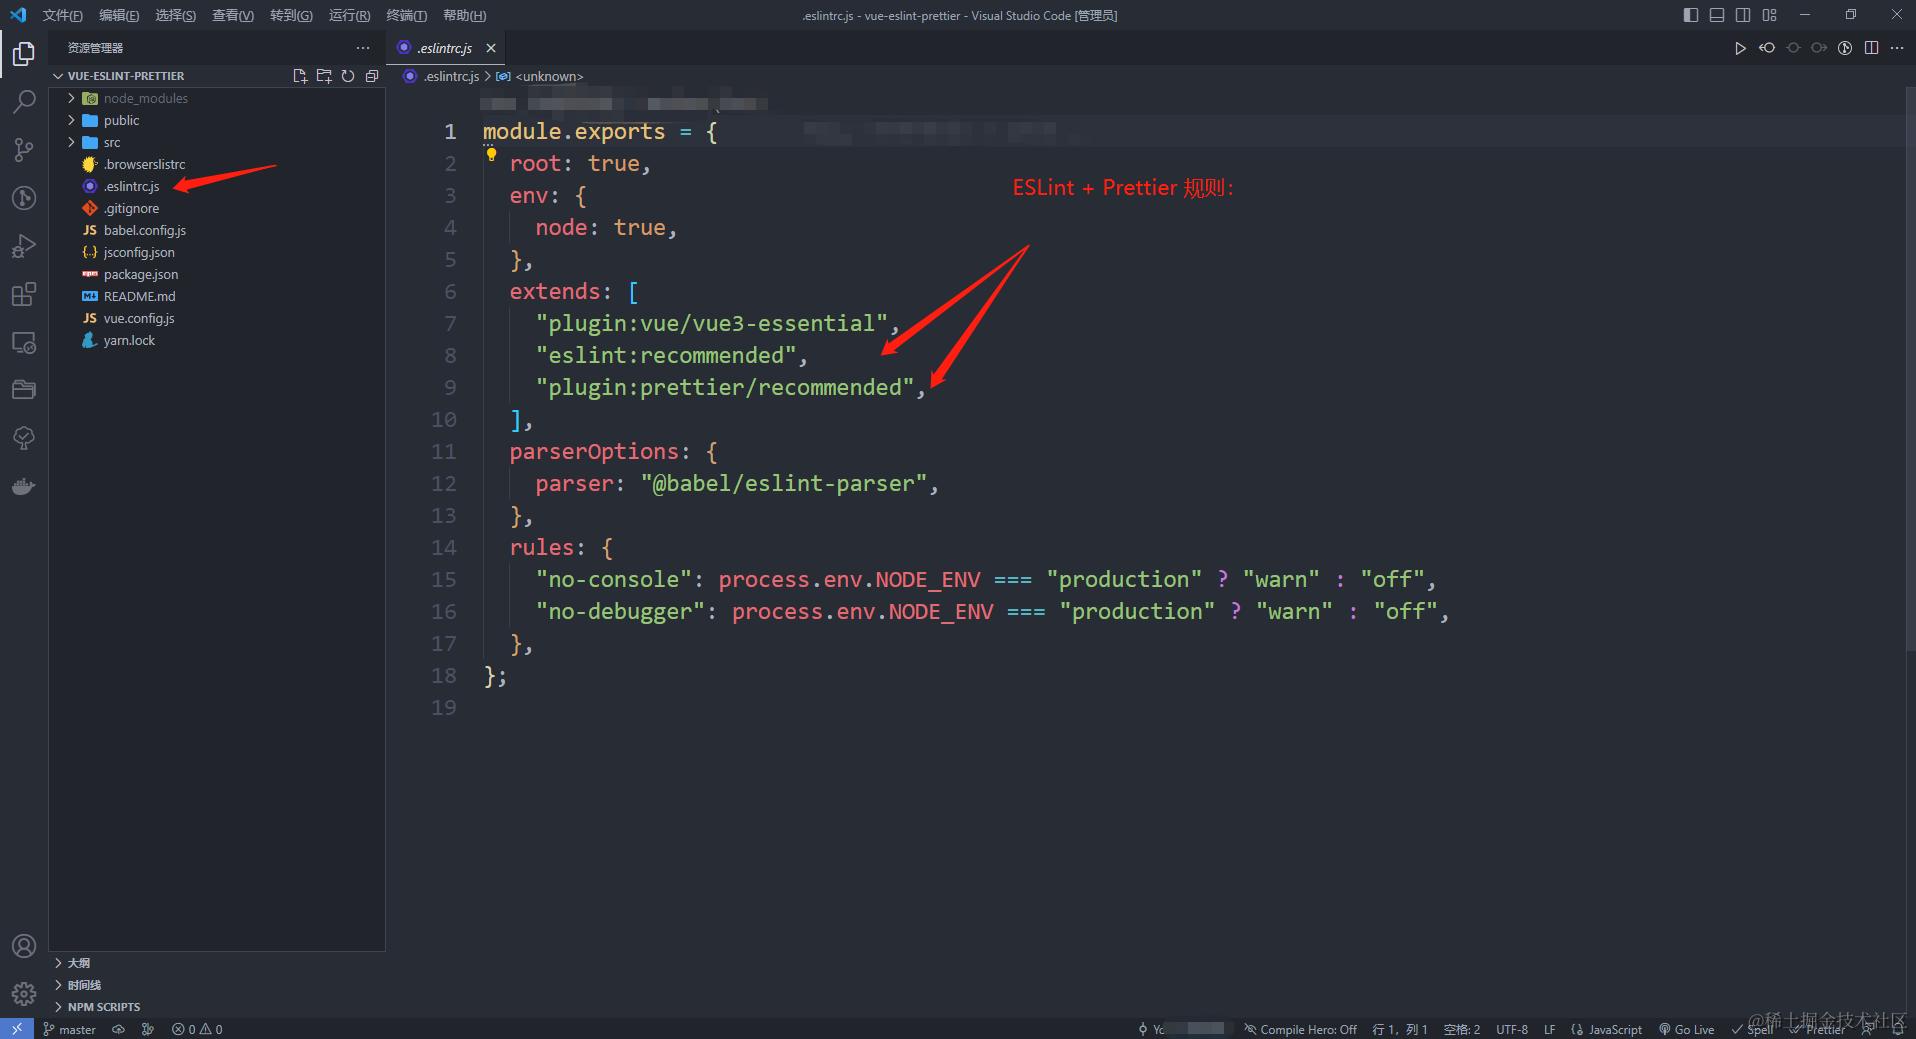
Task: Expand the src folder
Action: click(71, 142)
